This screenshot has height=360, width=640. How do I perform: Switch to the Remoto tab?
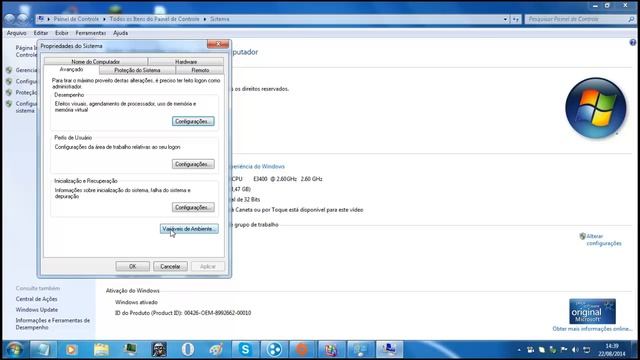tap(200, 70)
